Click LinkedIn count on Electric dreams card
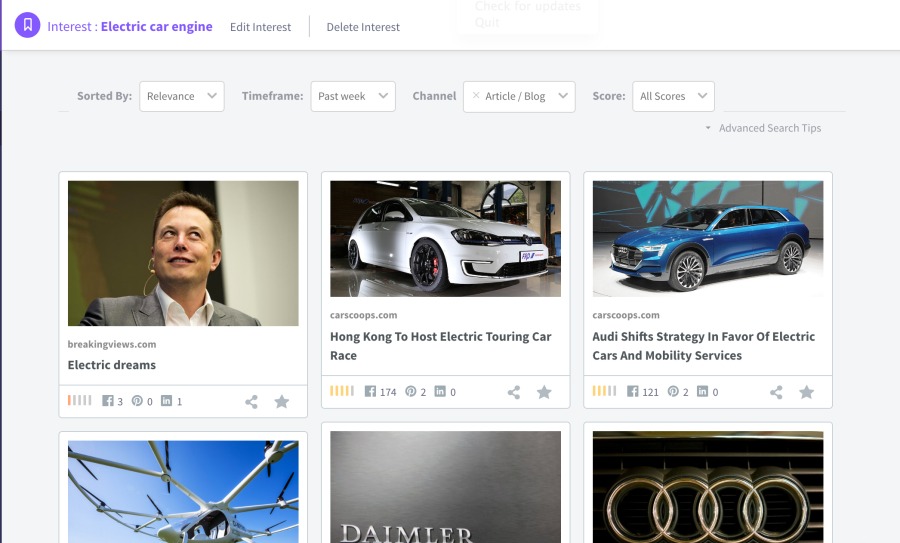 pos(171,401)
